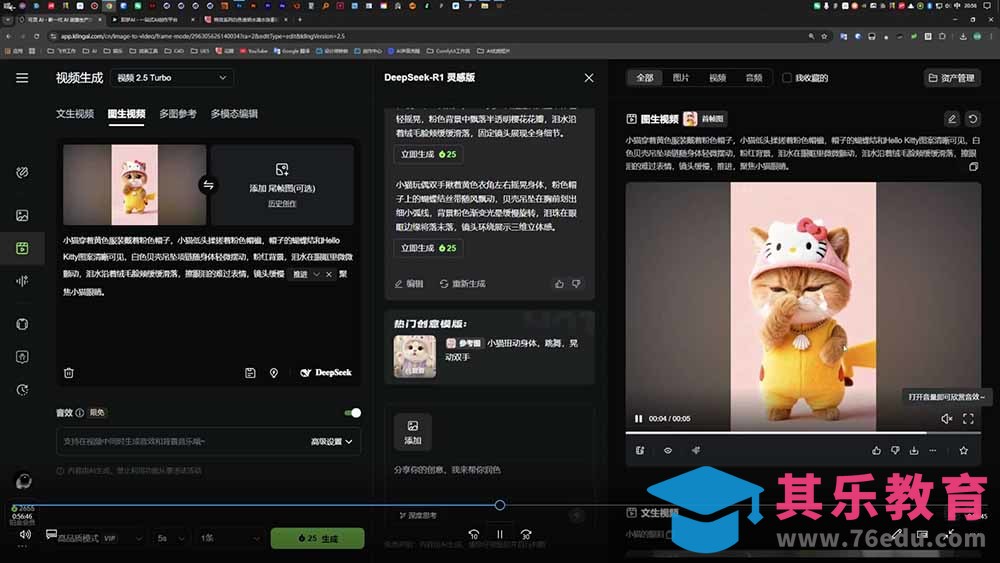Open the hamburger menu beside 视频生成
The width and height of the screenshot is (1000, 563).
pos(22,78)
